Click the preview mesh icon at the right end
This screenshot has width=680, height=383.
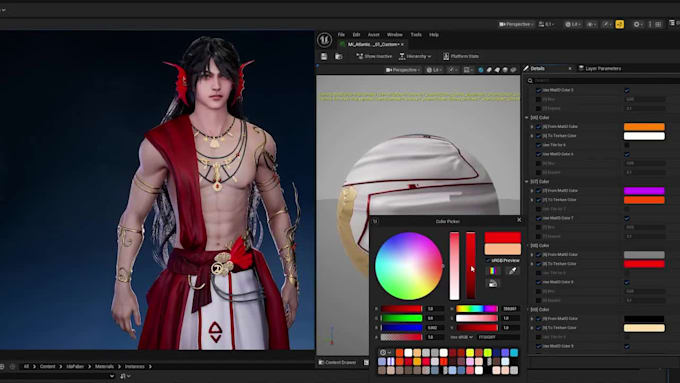click(513, 69)
